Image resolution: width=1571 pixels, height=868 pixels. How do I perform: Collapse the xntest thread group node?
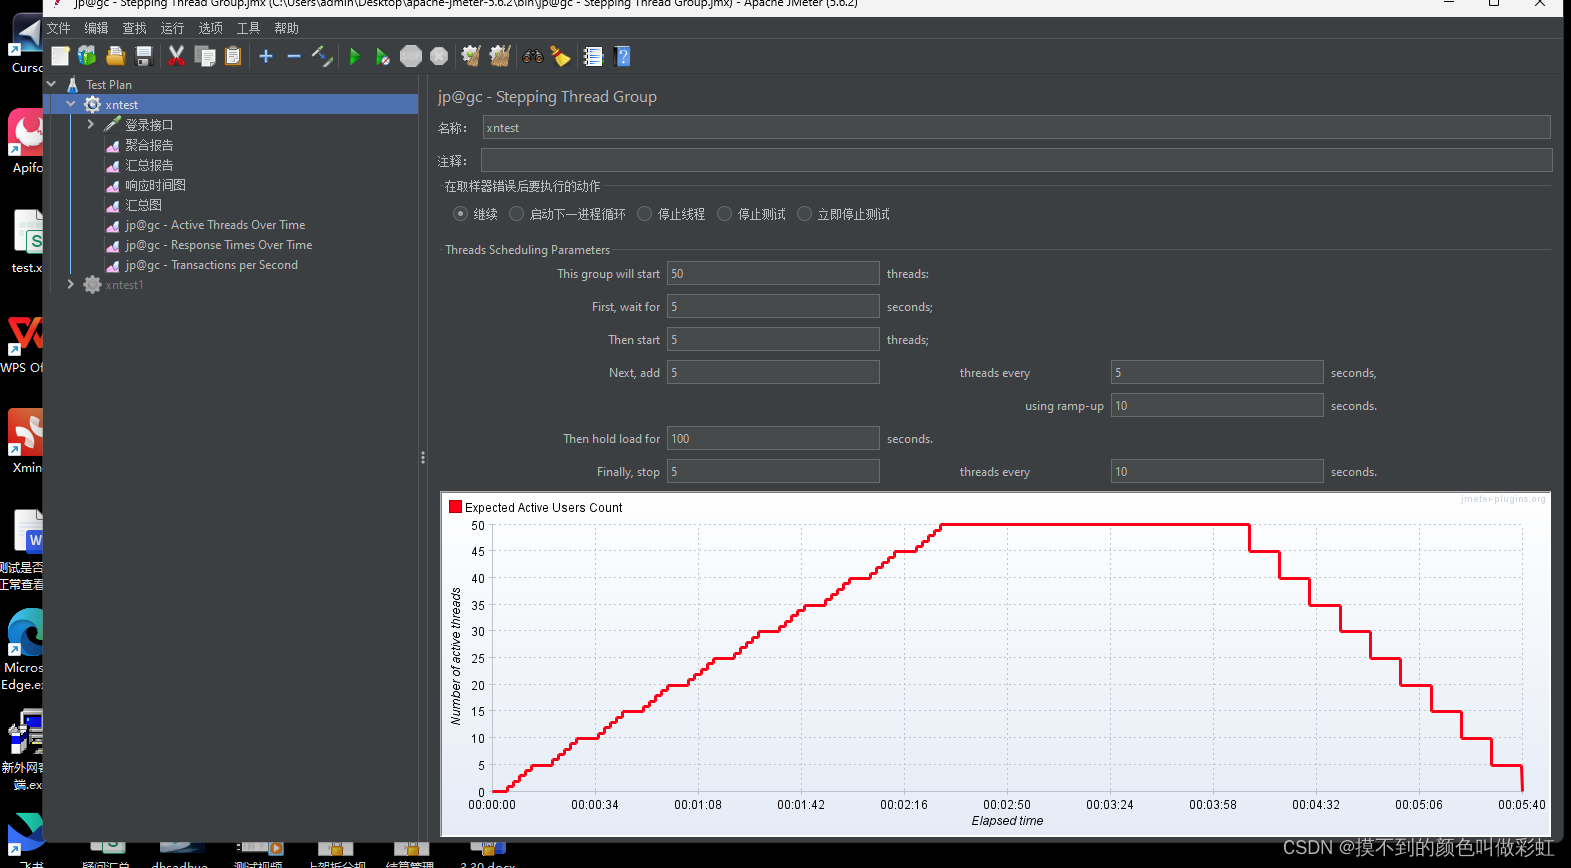point(70,104)
